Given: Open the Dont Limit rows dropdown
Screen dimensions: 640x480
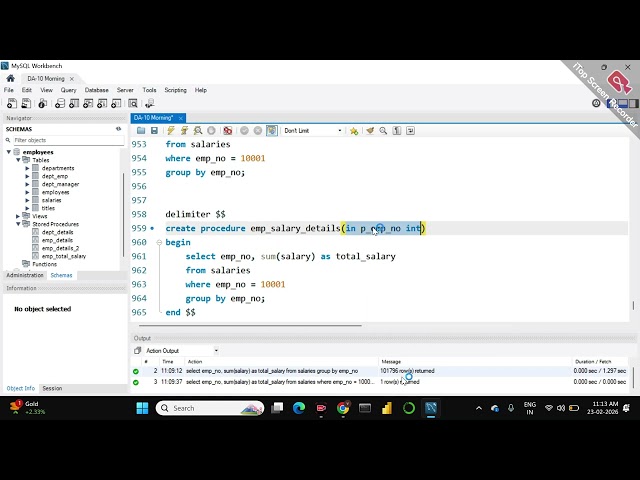Looking at the screenshot, I should tap(313, 131).
